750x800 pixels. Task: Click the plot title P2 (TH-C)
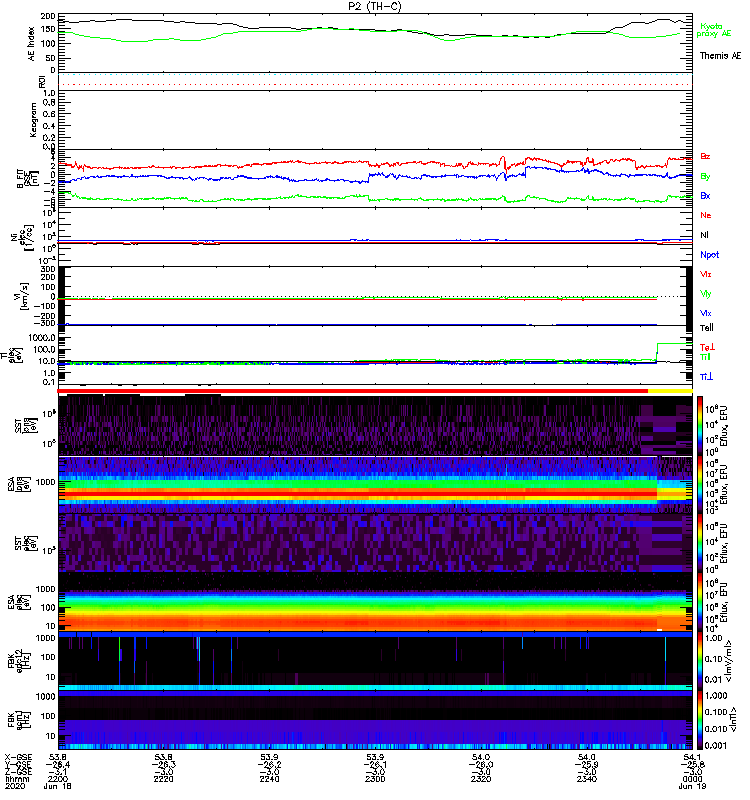[x=374, y=6]
